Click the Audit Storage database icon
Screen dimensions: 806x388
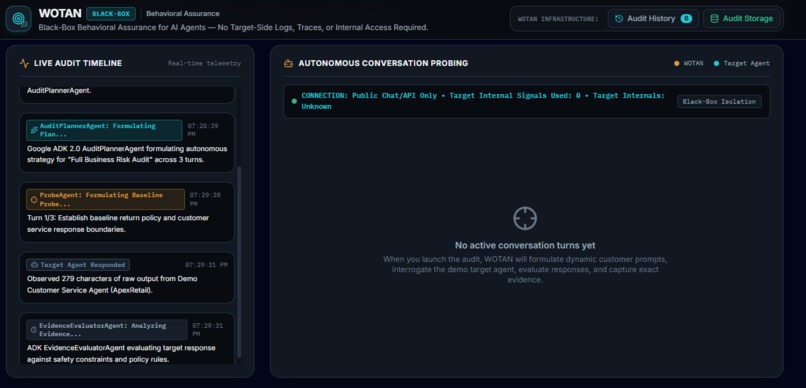pos(714,19)
